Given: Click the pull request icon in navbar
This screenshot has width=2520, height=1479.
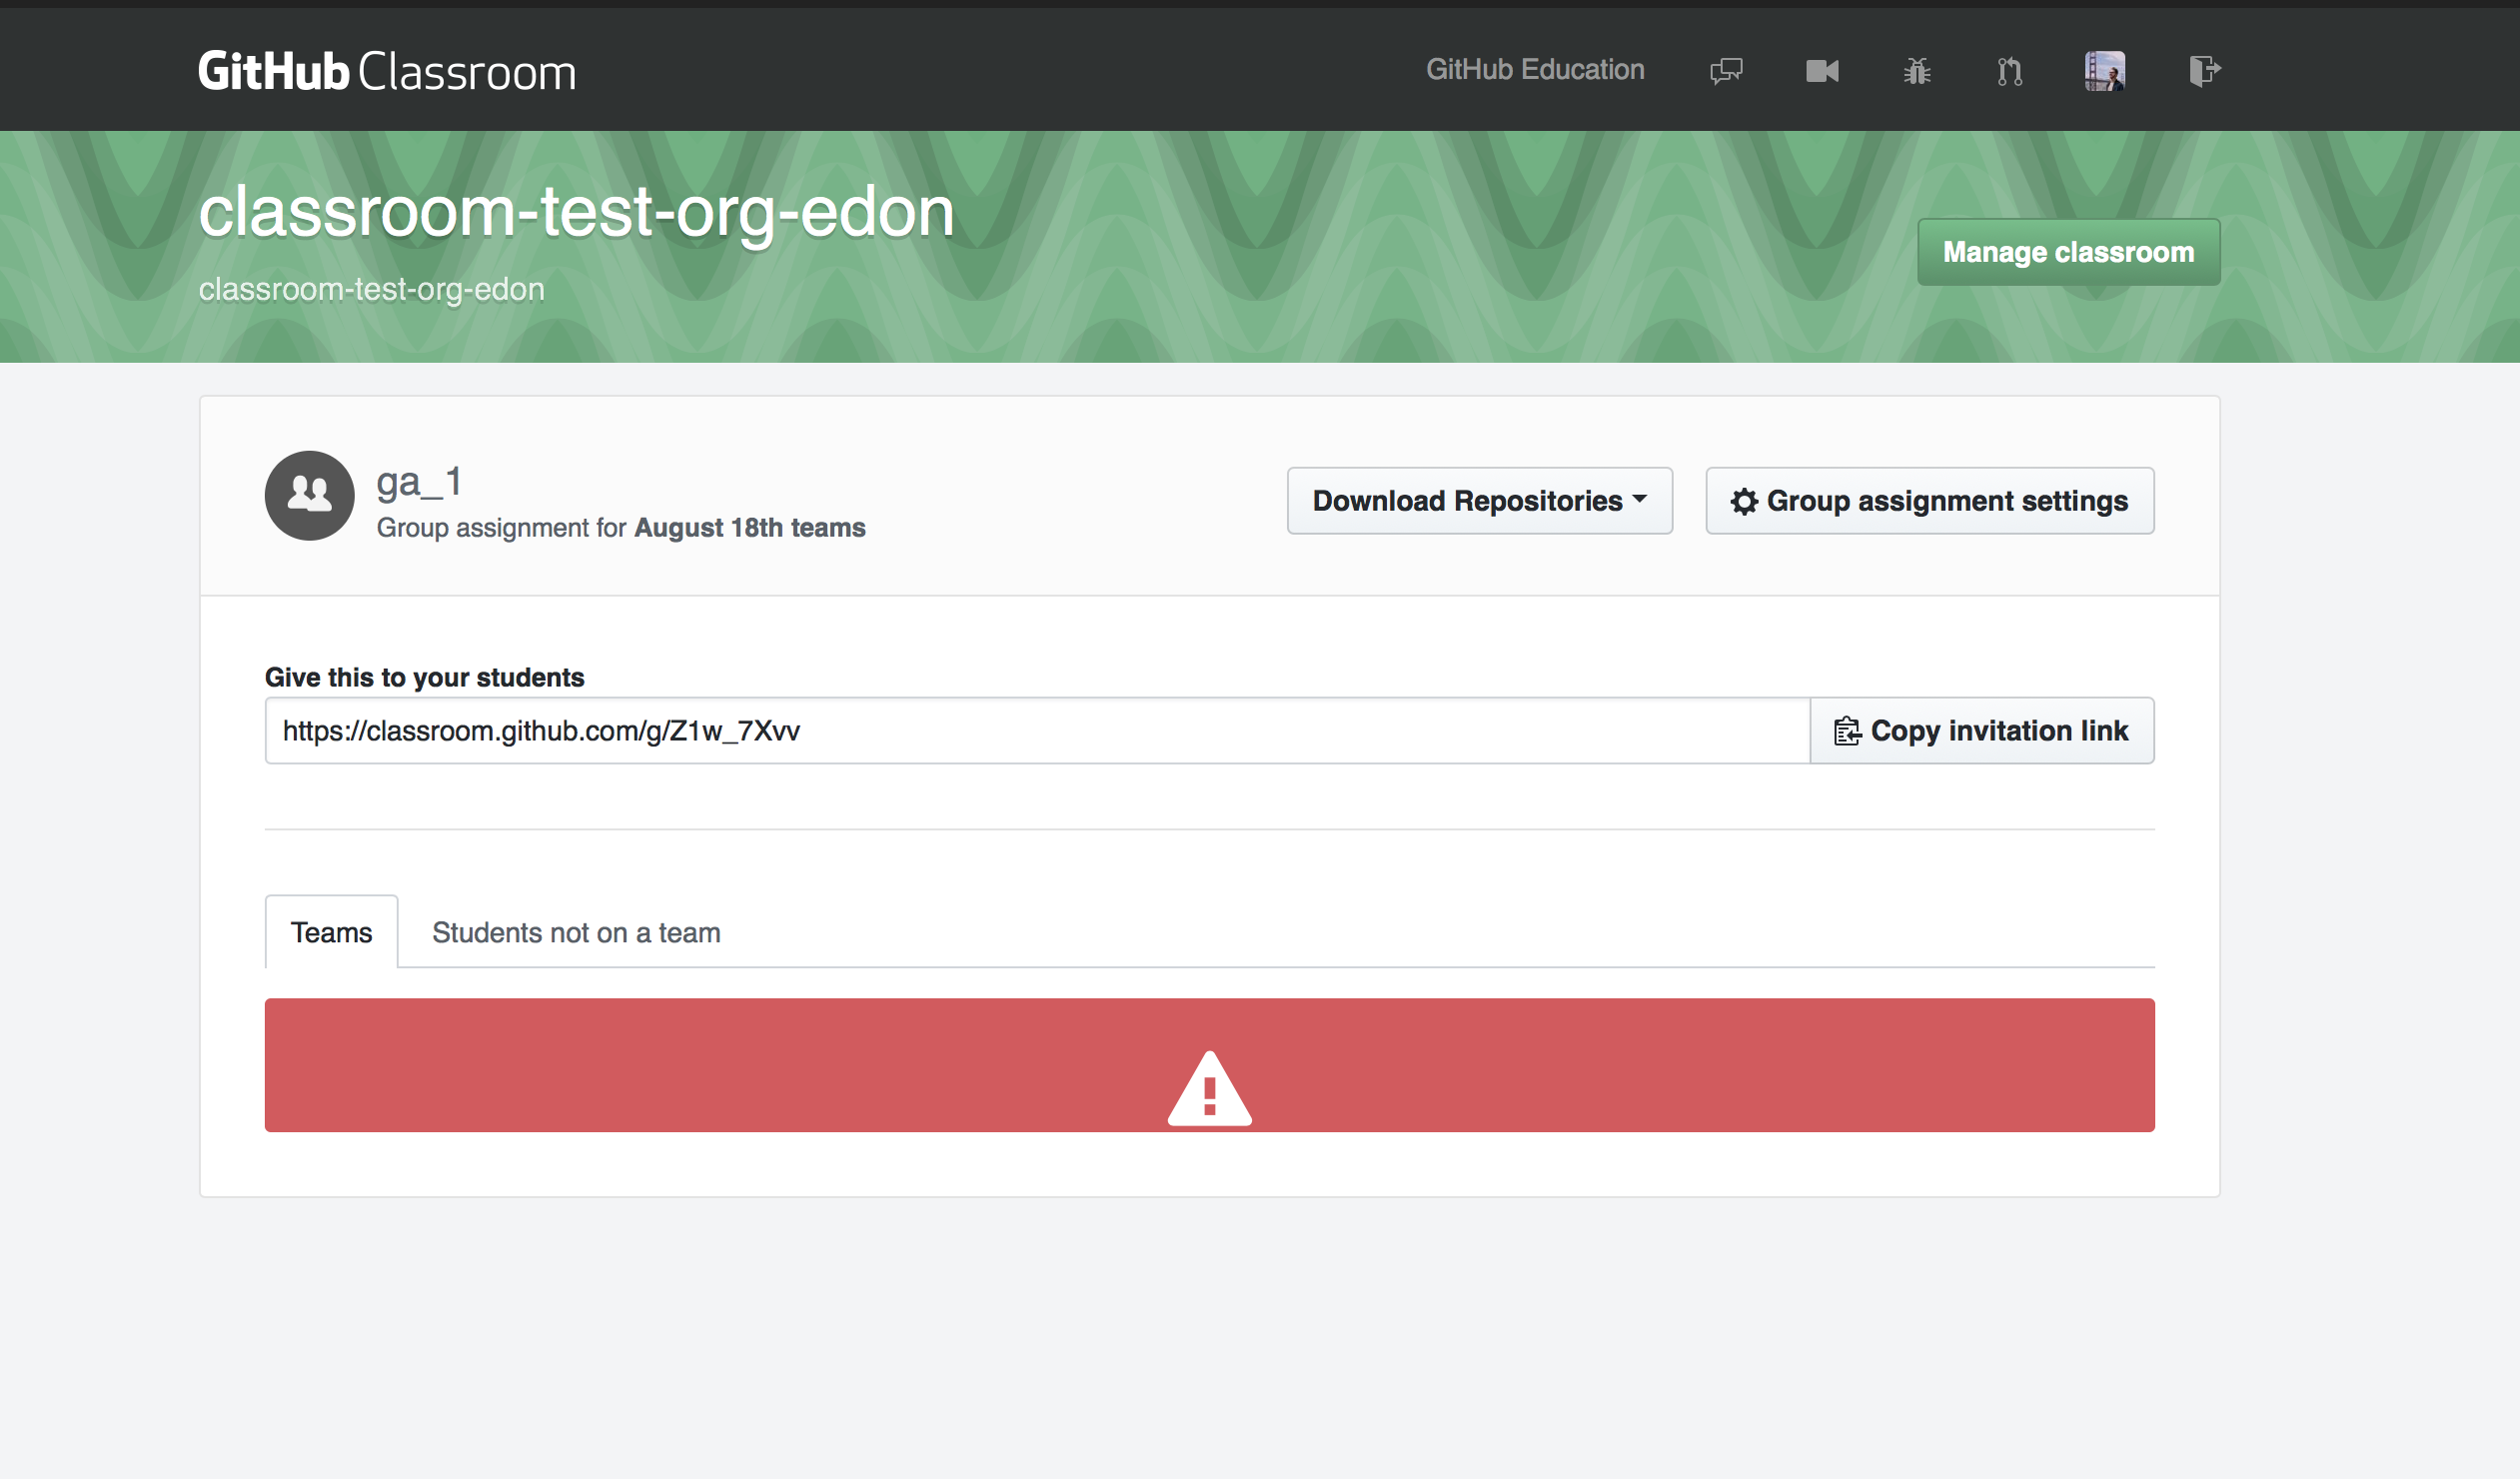Looking at the screenshot, I should [2011, 70].
